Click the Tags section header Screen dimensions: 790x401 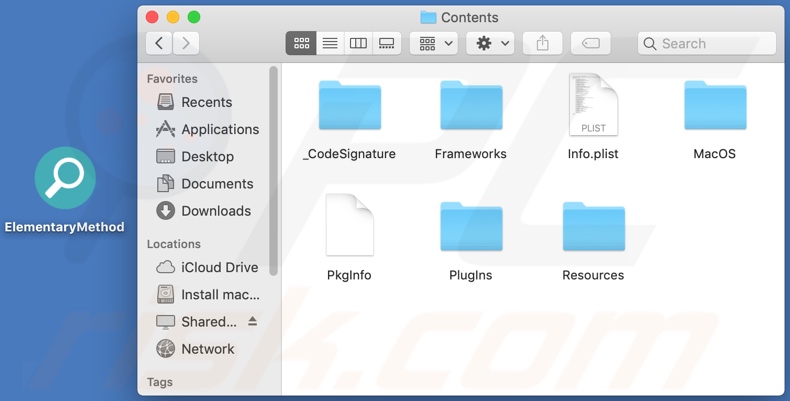(160, 382)
